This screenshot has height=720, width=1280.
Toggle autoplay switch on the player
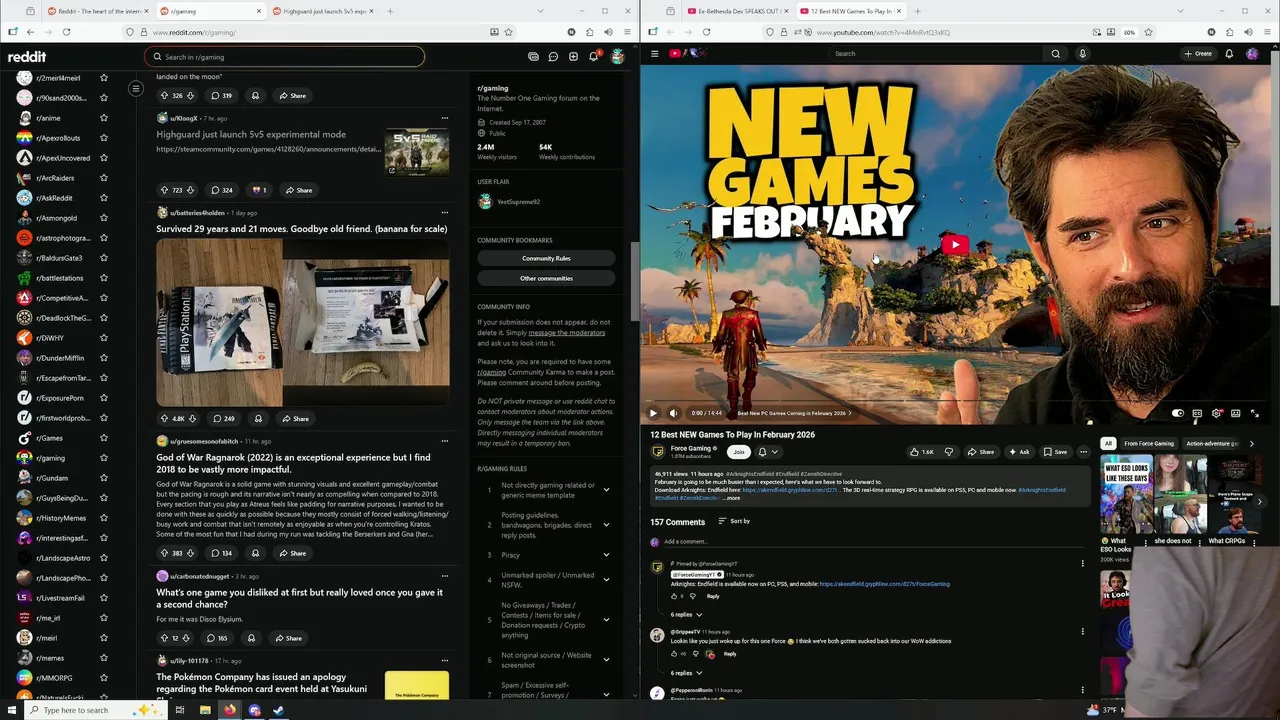point(1178,413)
